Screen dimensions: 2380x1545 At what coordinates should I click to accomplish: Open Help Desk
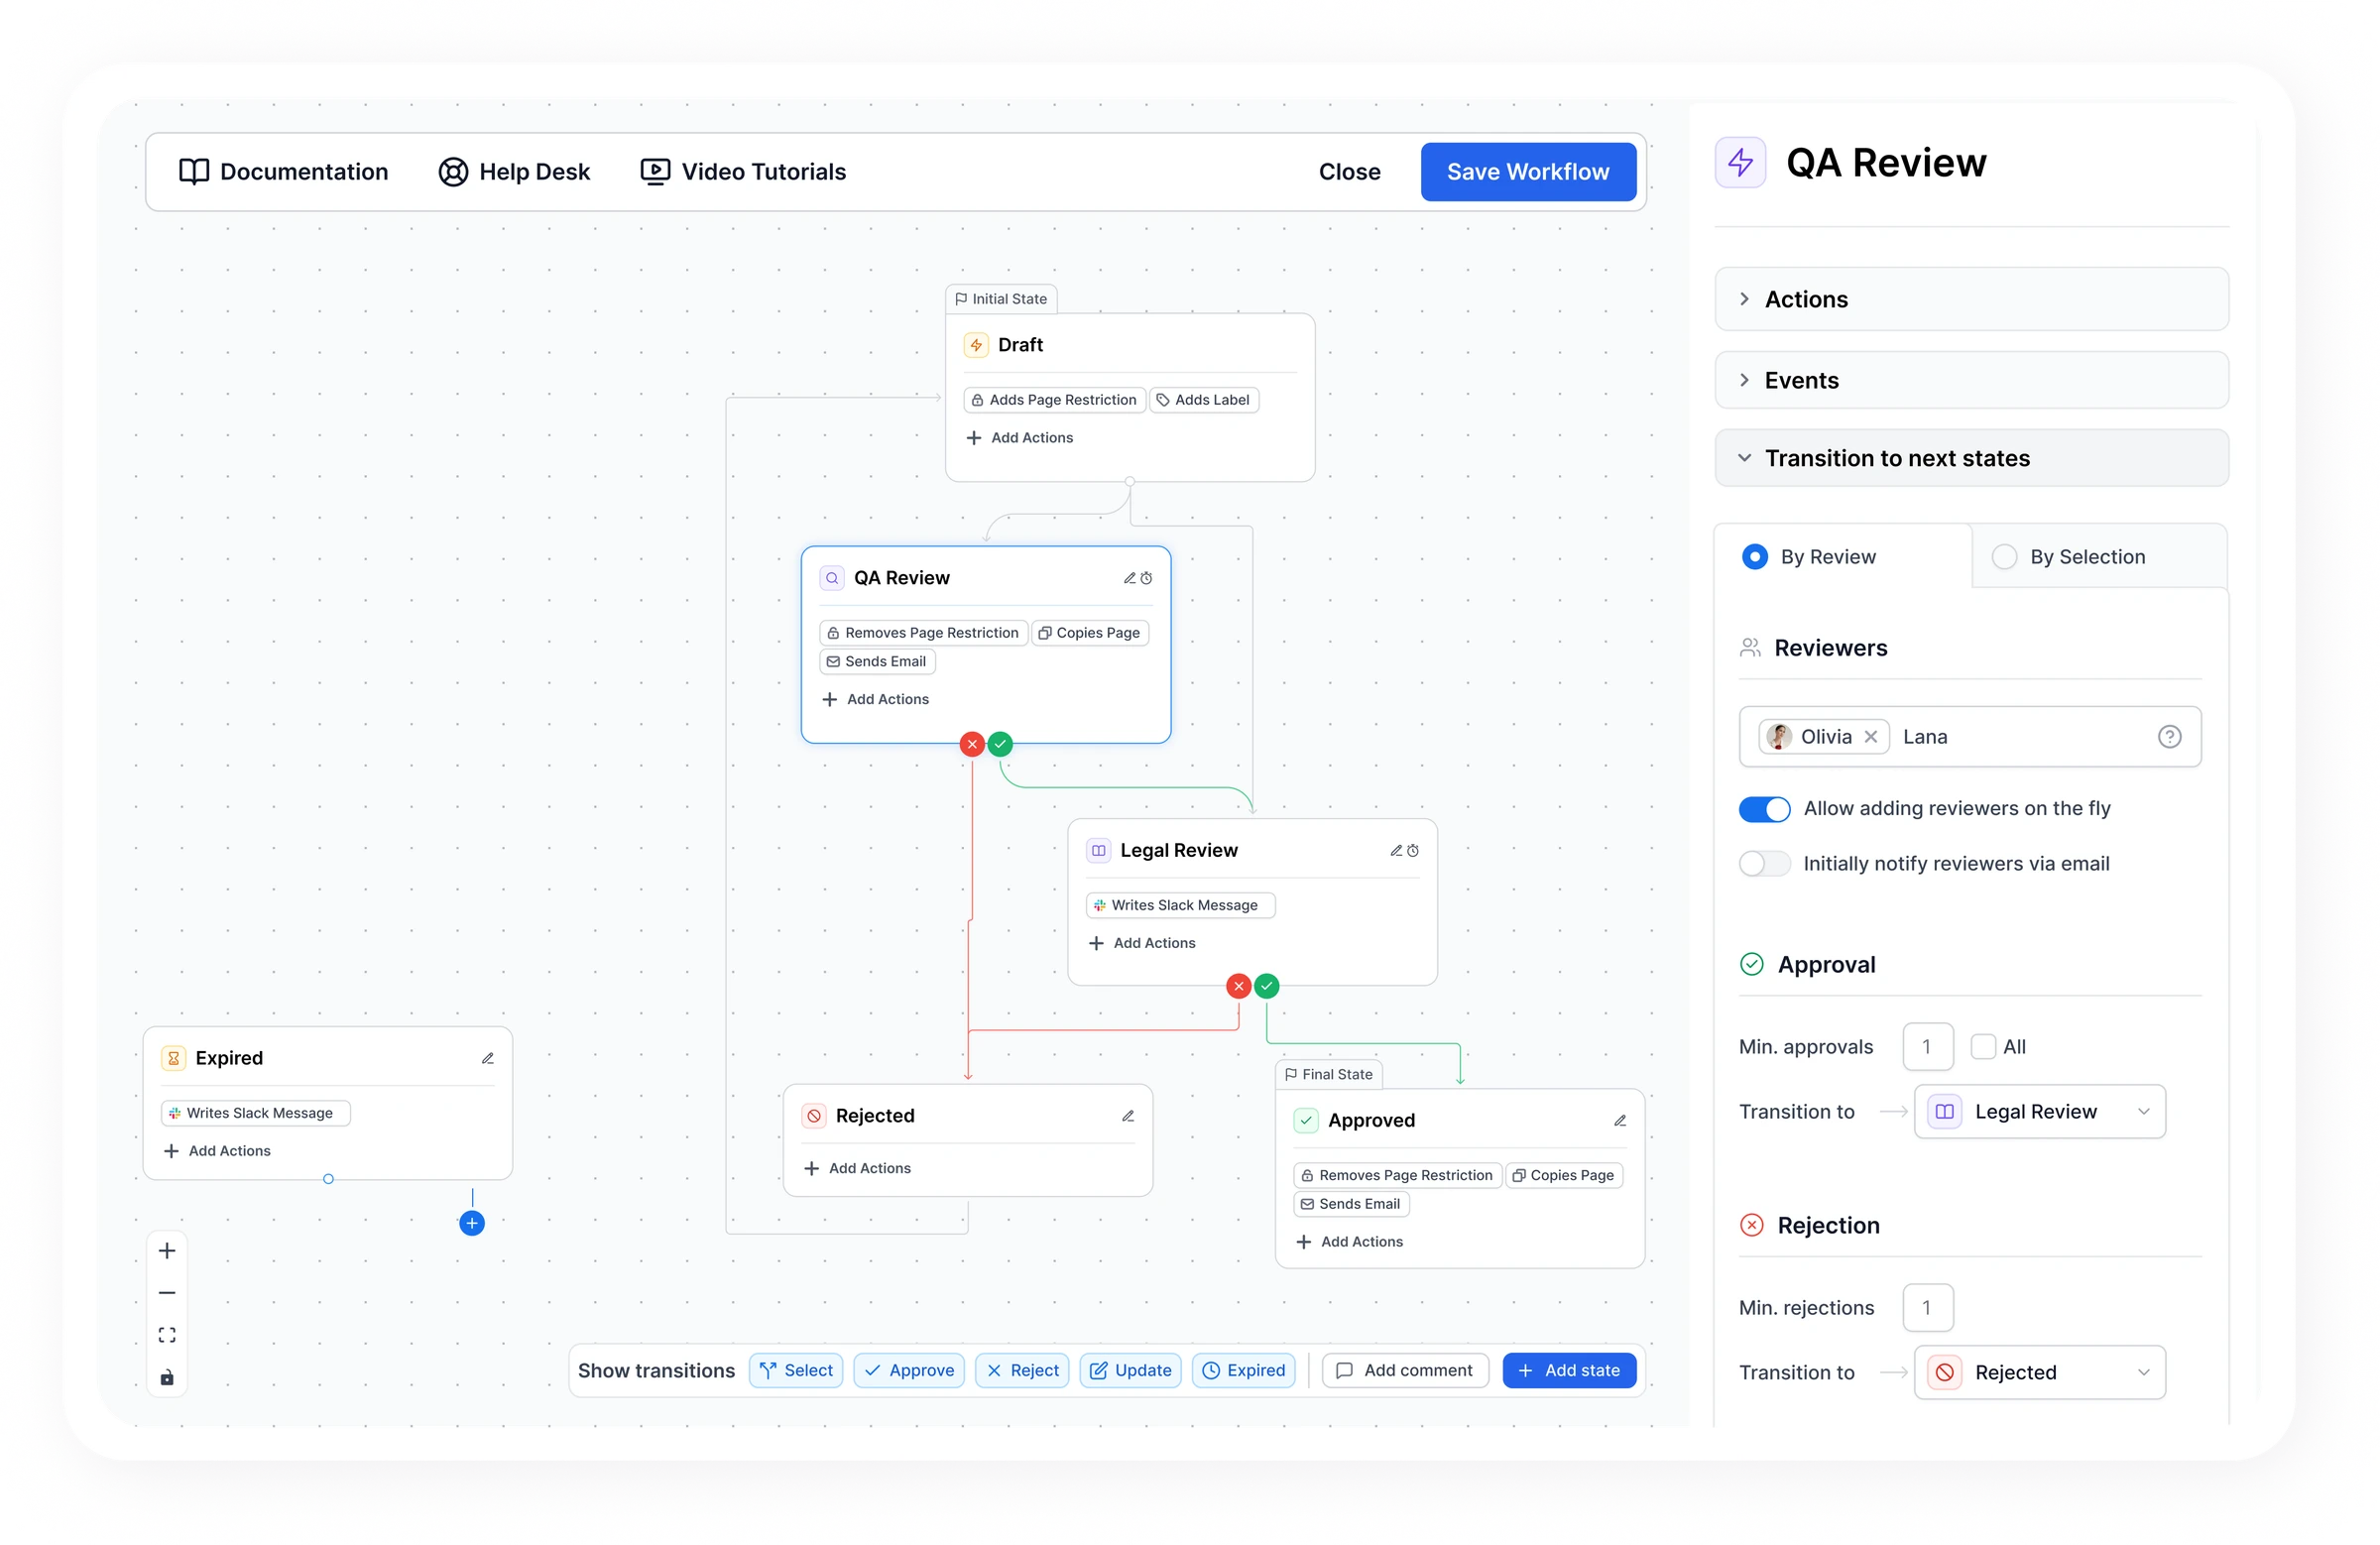tap(514, 172)
